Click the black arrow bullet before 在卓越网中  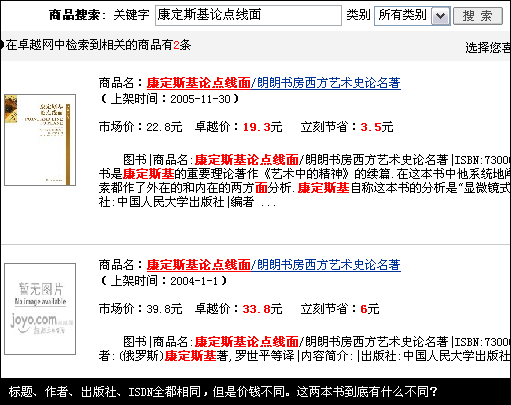pos(2,45)
